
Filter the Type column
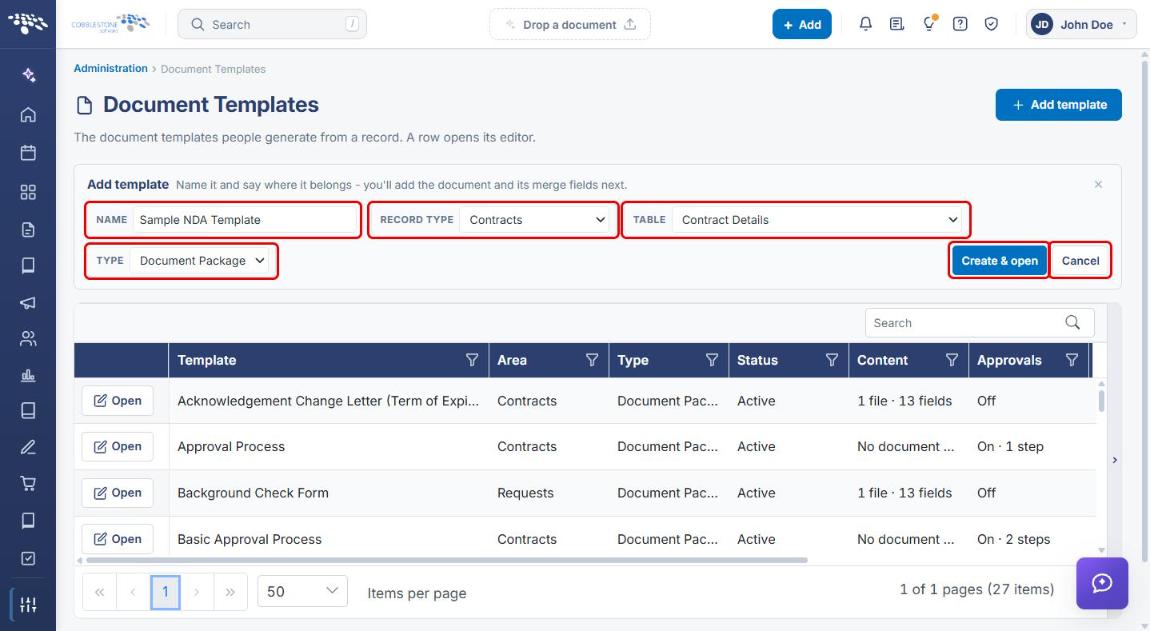711,360
